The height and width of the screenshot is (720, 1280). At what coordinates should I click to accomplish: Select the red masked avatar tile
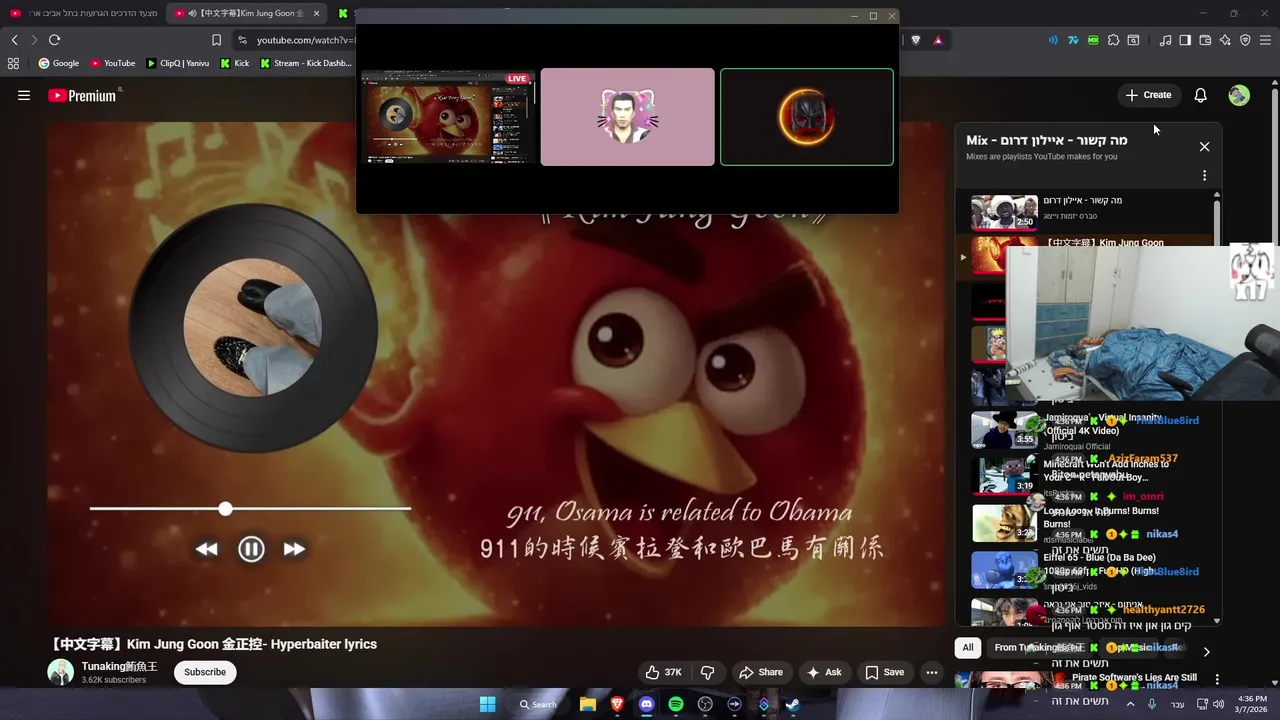pos(806,117)
